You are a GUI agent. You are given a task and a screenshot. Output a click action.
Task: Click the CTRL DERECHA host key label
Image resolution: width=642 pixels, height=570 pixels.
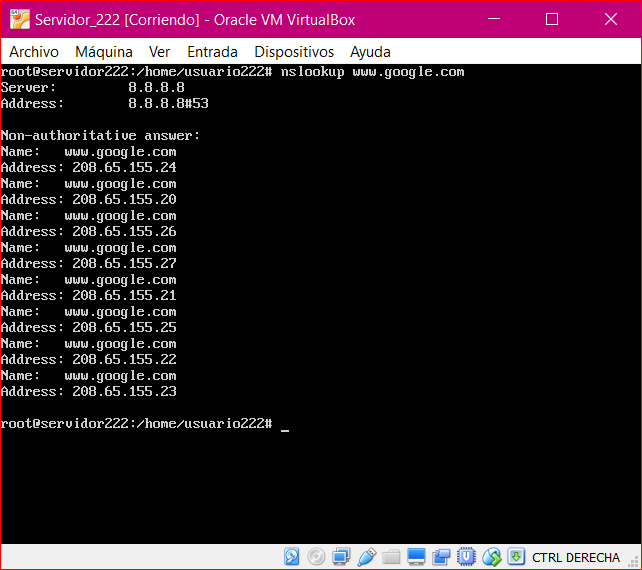click(576, 557)
